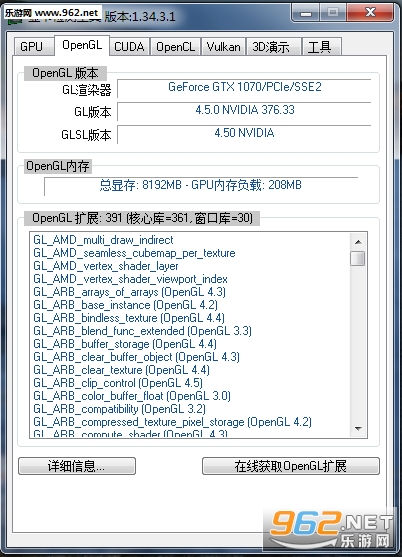402x557 pixels.
Task: Select GL_AMD_multi_draw_indirect in the list
Action: [103, 240]
